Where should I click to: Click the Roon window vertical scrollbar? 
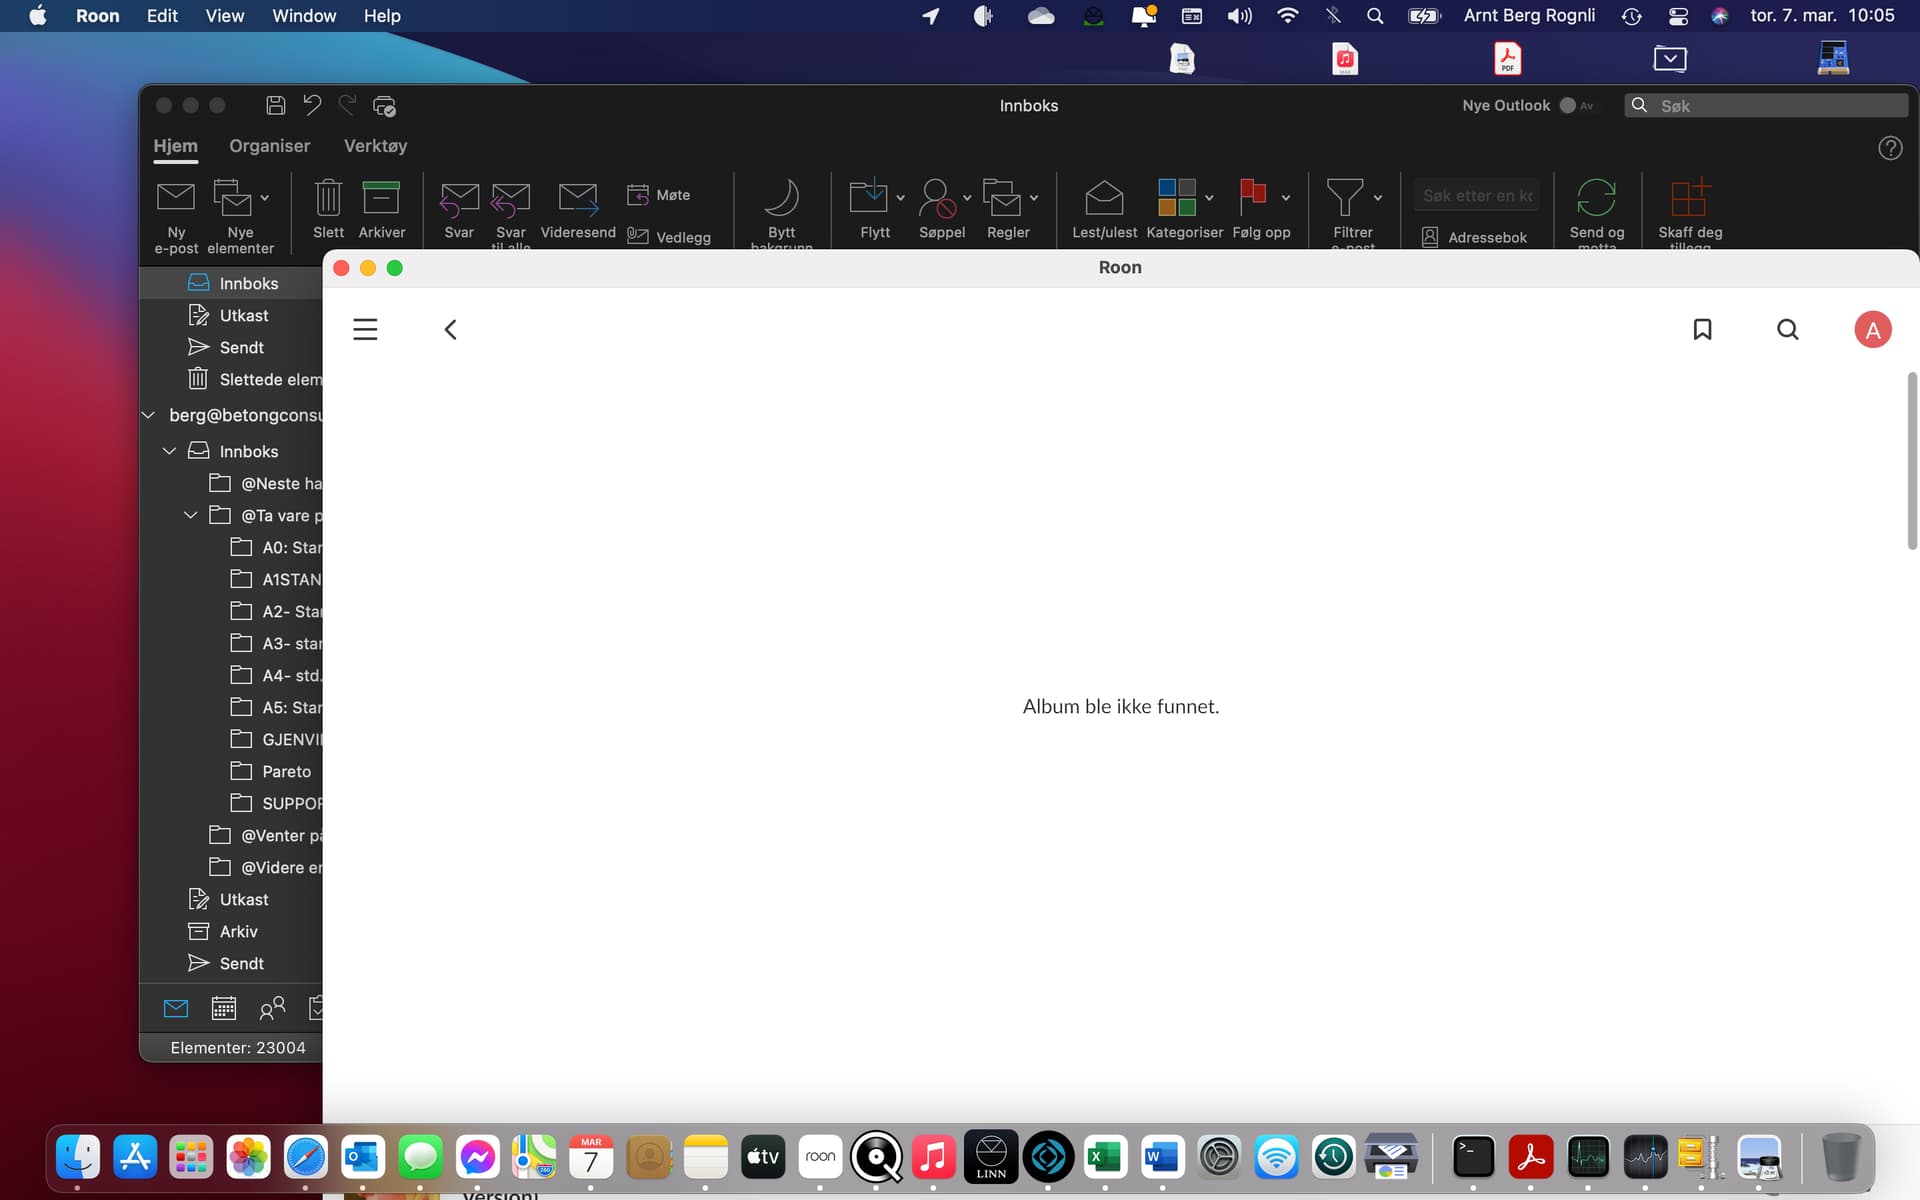[x=1912, y=460]
